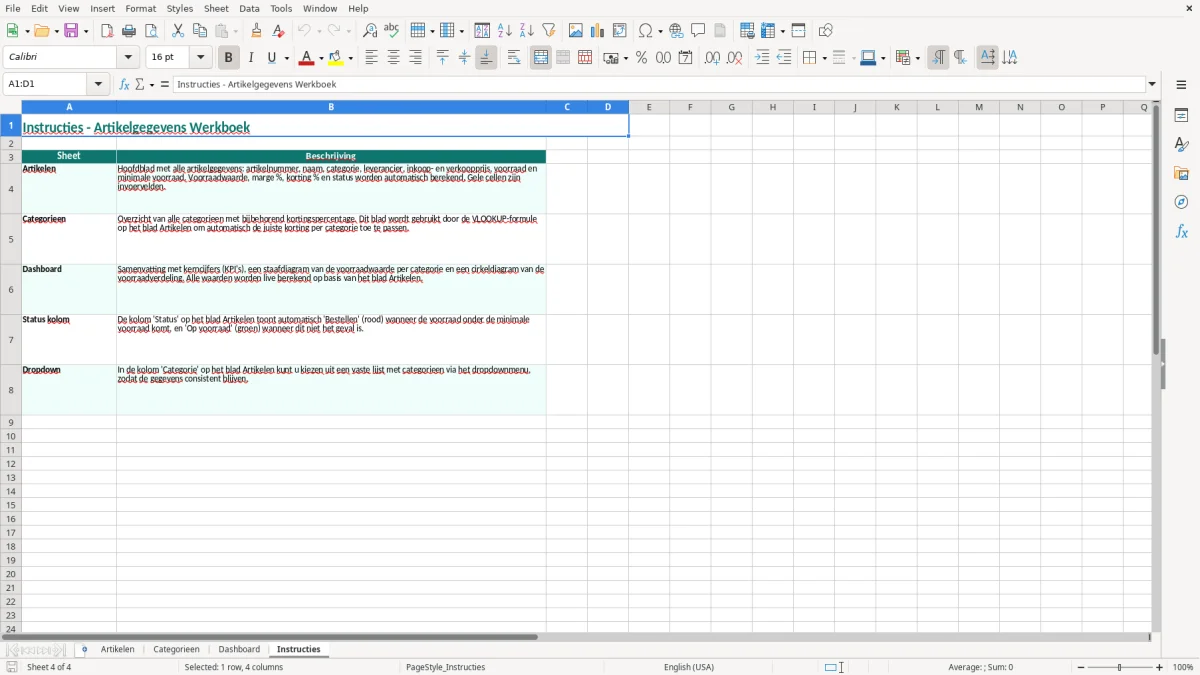The width and height of the screenshot is (1200, 675).
Task: Open the Function Wizard
Action: tap(125, 85)
